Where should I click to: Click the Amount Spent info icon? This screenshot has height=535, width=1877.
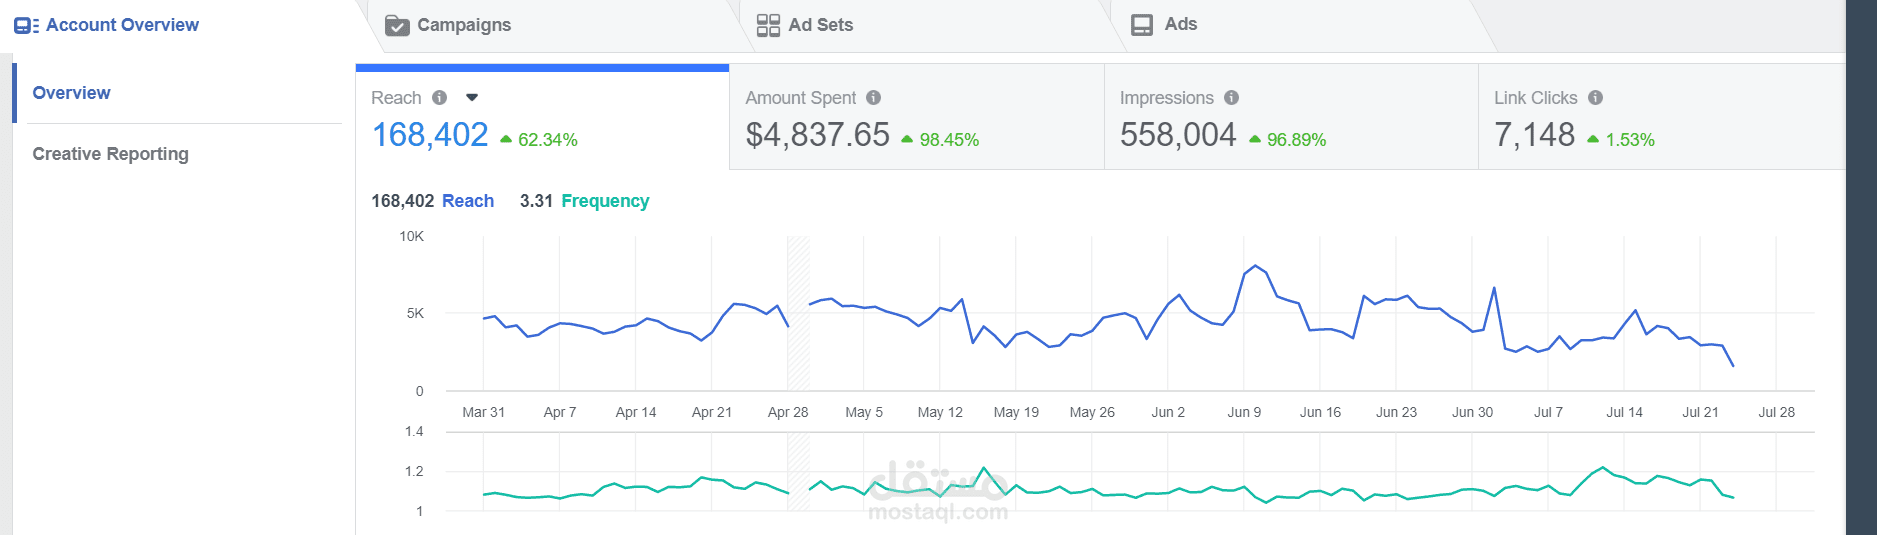[874, 98]
